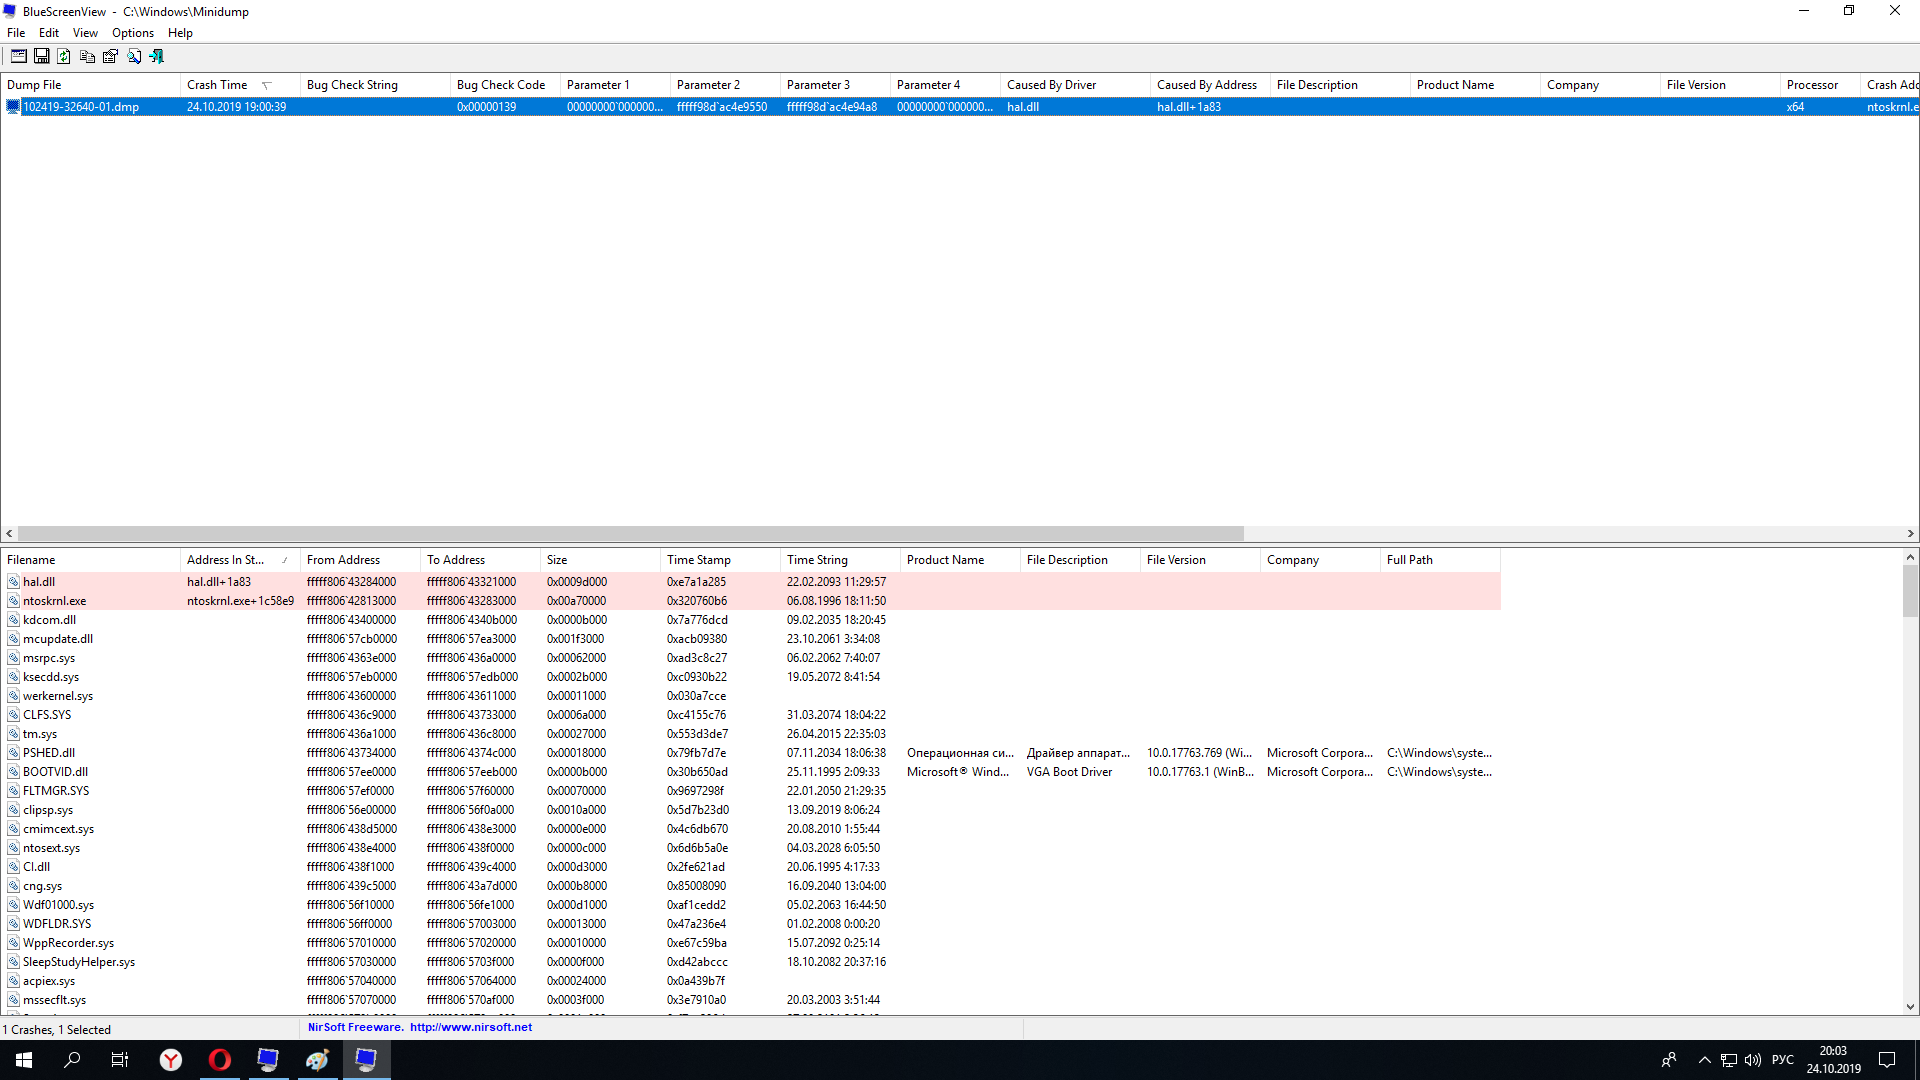The height and width of the screenshot is (1080, 1920).
Task: Click the Copy Selected Items icon
Action: point(87,57)
